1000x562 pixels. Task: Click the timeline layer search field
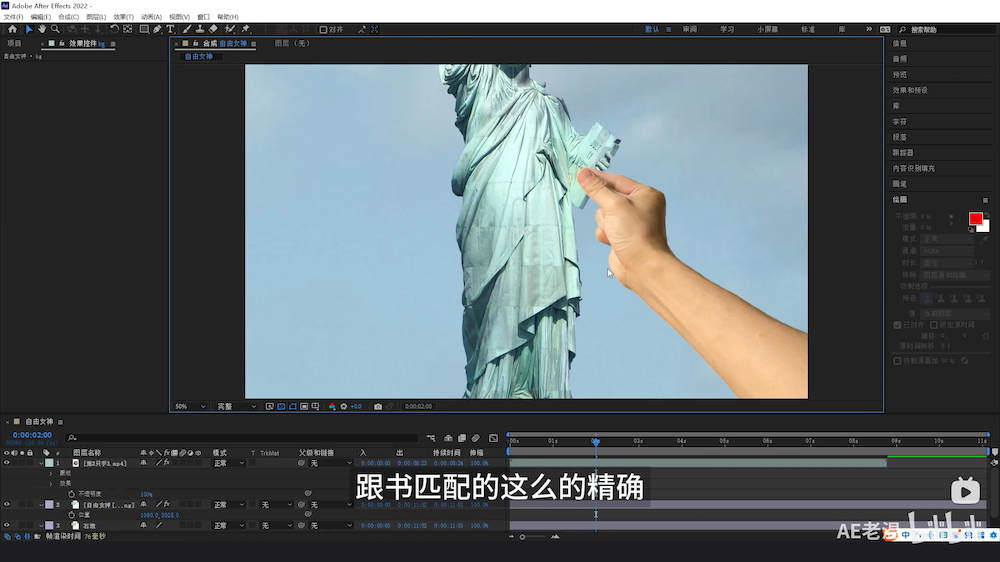[x=242, y=438]
